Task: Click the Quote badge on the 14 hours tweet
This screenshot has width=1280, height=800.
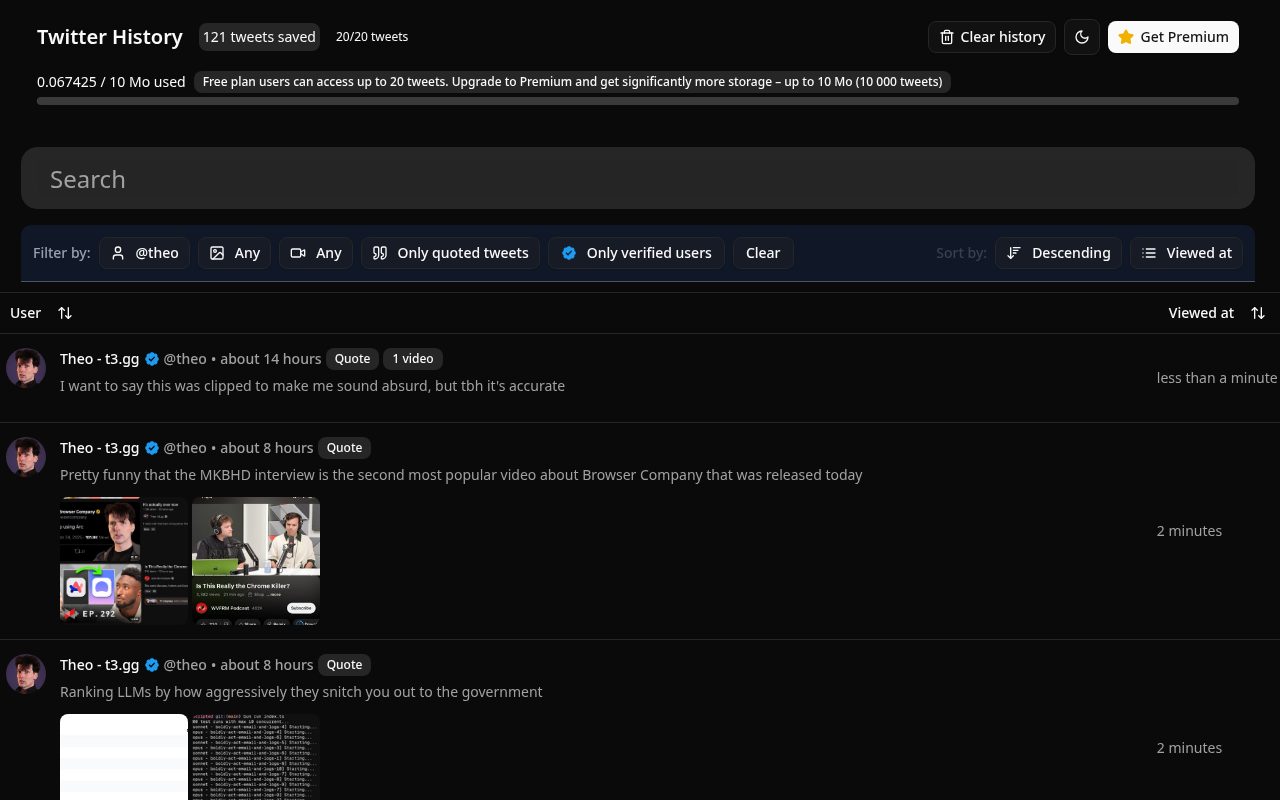Action: pos(352,359)
